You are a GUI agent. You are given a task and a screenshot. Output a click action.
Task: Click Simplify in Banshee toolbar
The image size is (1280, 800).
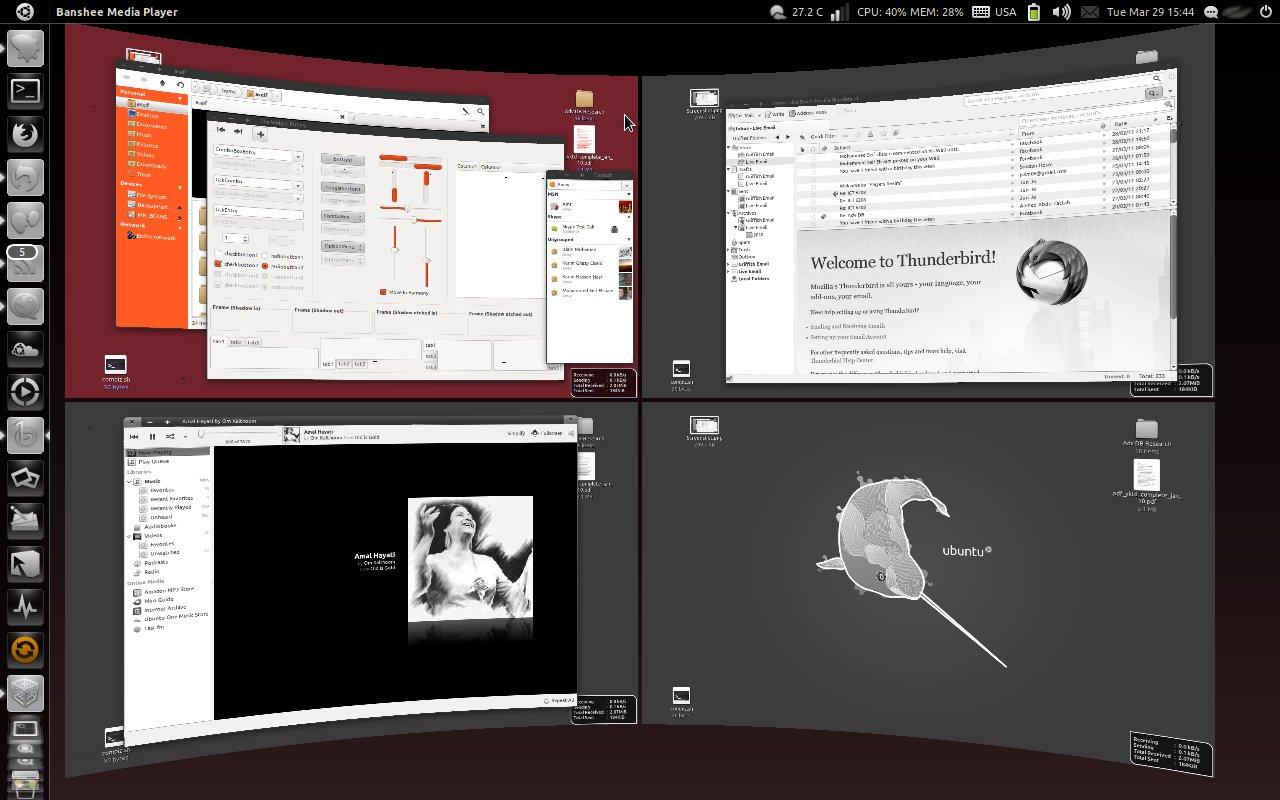(x=516, y=433)
